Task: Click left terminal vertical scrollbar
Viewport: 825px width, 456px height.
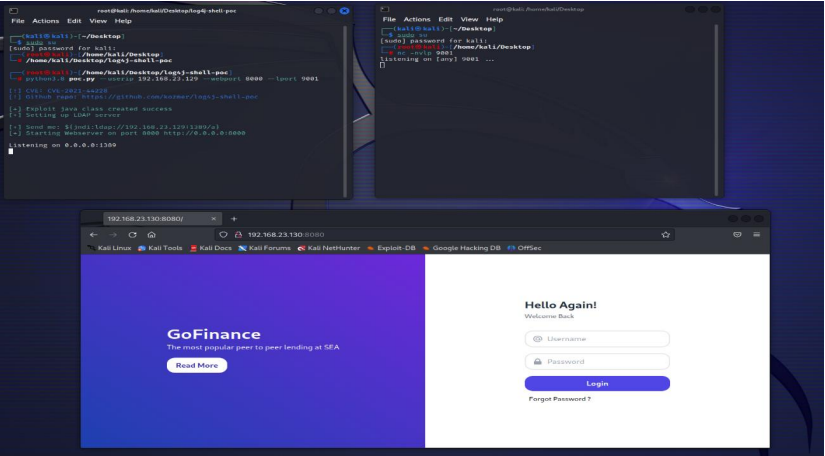Action: (345, 110)
